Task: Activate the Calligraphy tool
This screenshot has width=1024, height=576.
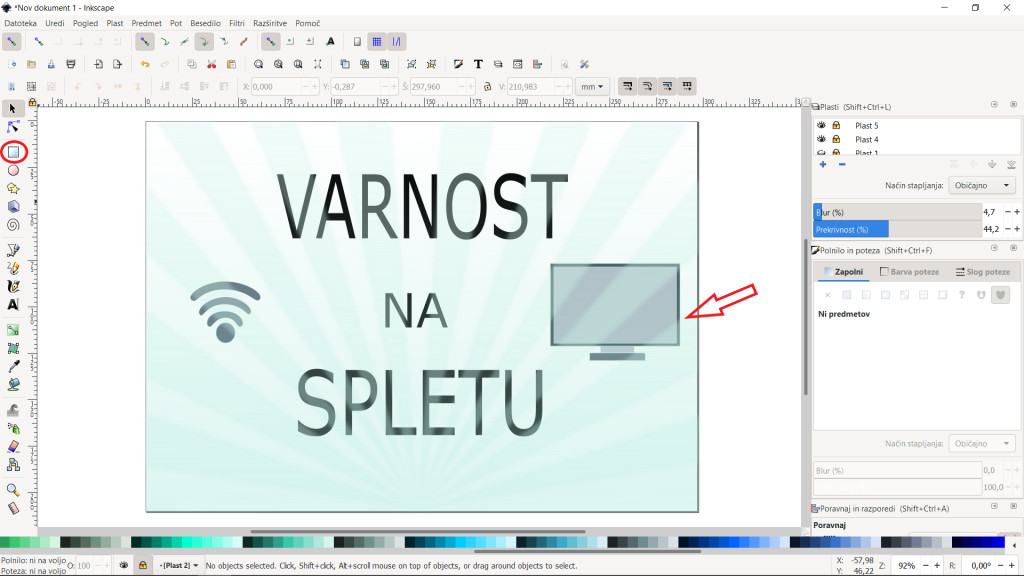Action: coord(13,287)
